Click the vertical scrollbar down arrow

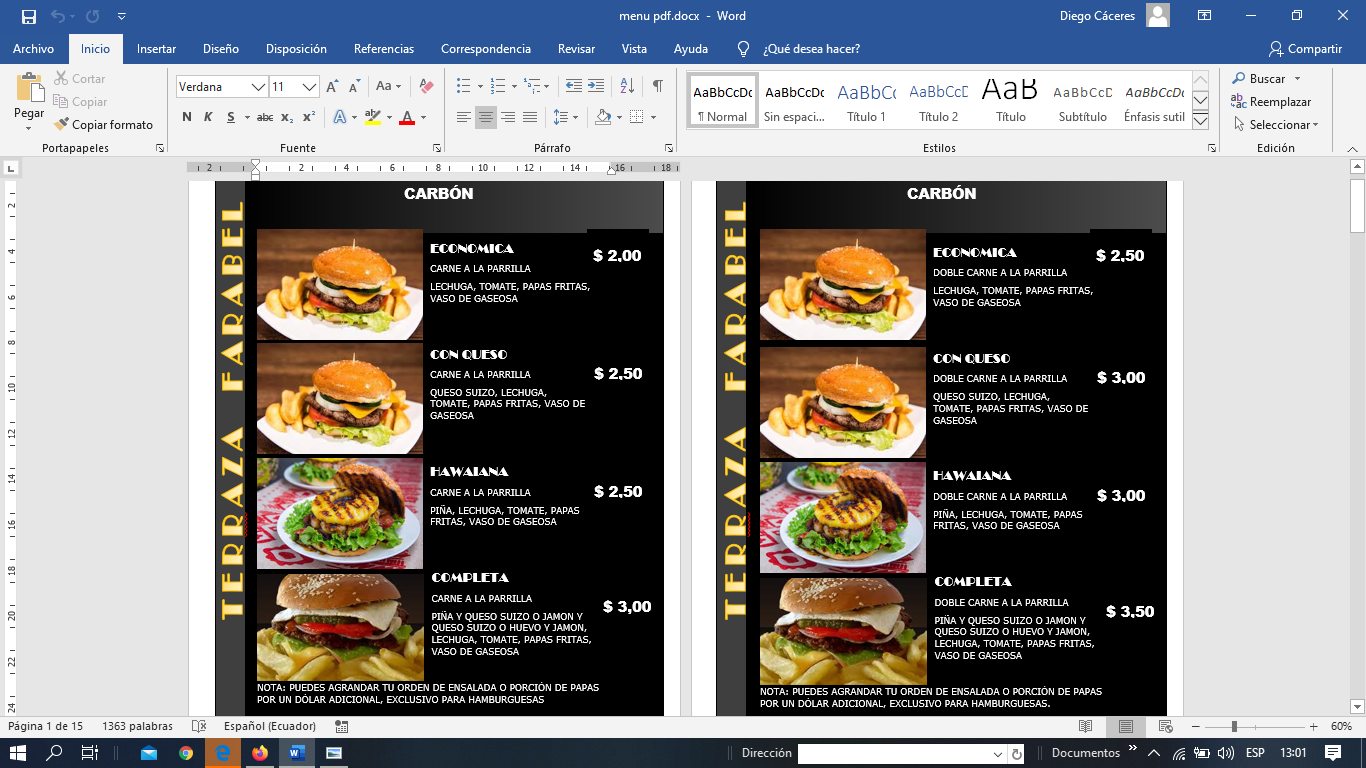coord(1357,706)
